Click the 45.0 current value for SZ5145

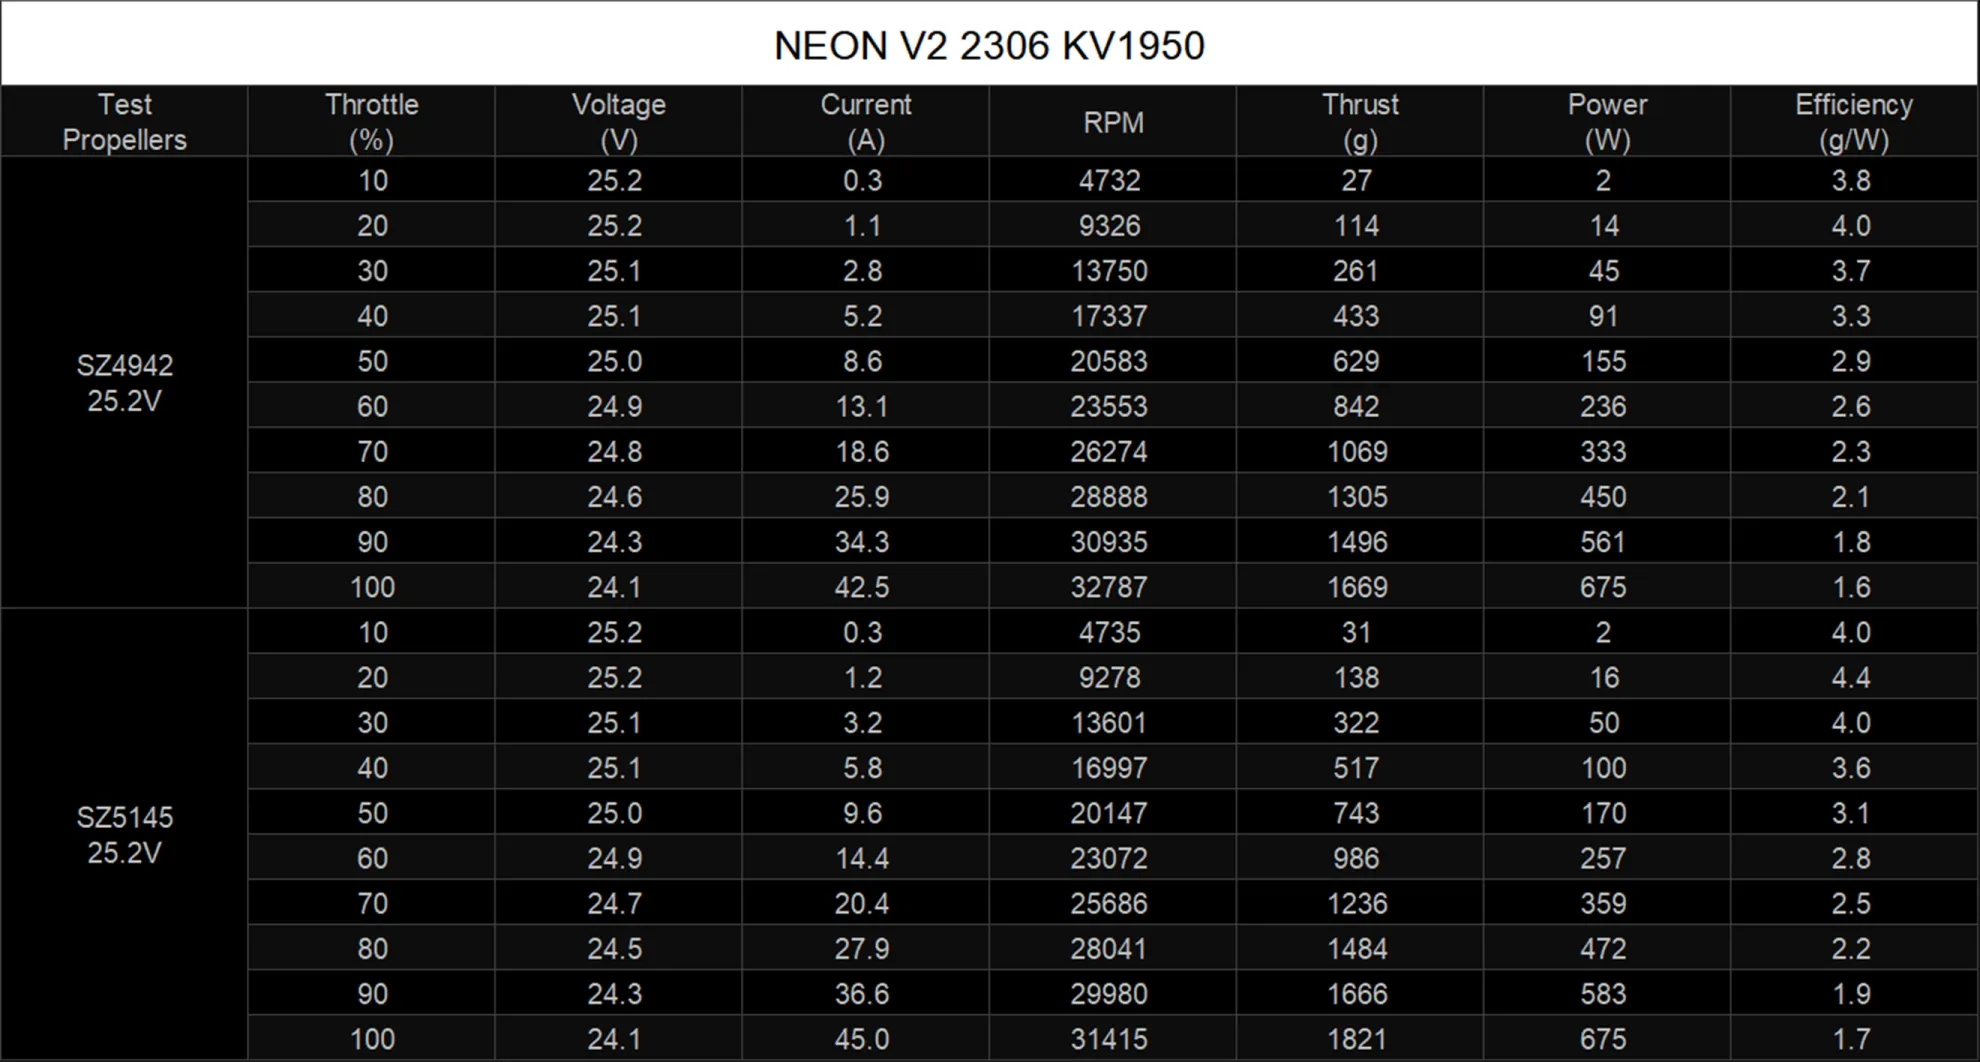(x=866, y=1038)
